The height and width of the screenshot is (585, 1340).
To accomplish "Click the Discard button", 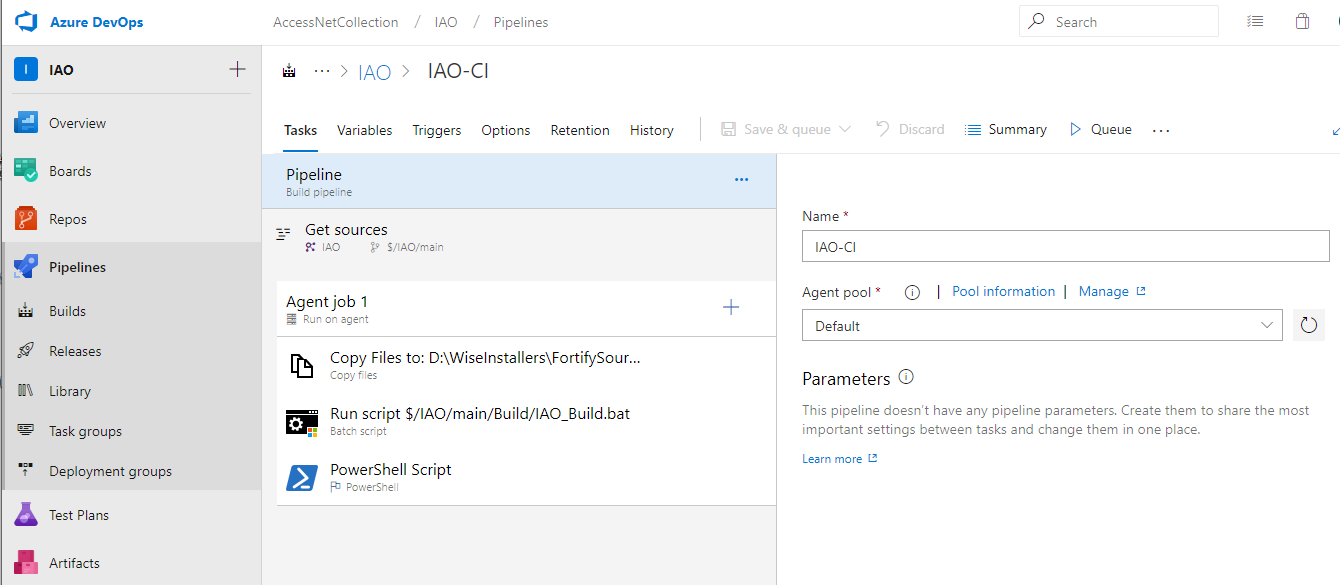I will (x=910, y=129).
